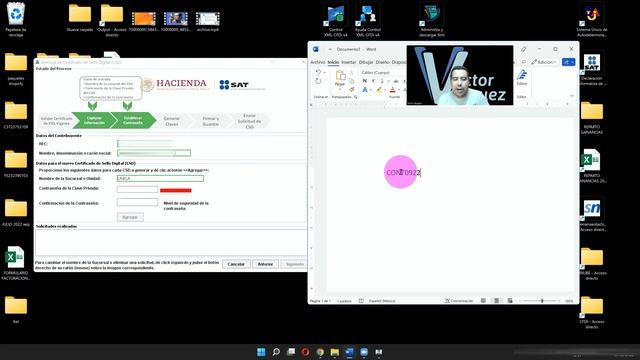This screenshot has height=360, width=640.
Task: Select the web layout view icon in status bar
Action: [x=510, y=301]
